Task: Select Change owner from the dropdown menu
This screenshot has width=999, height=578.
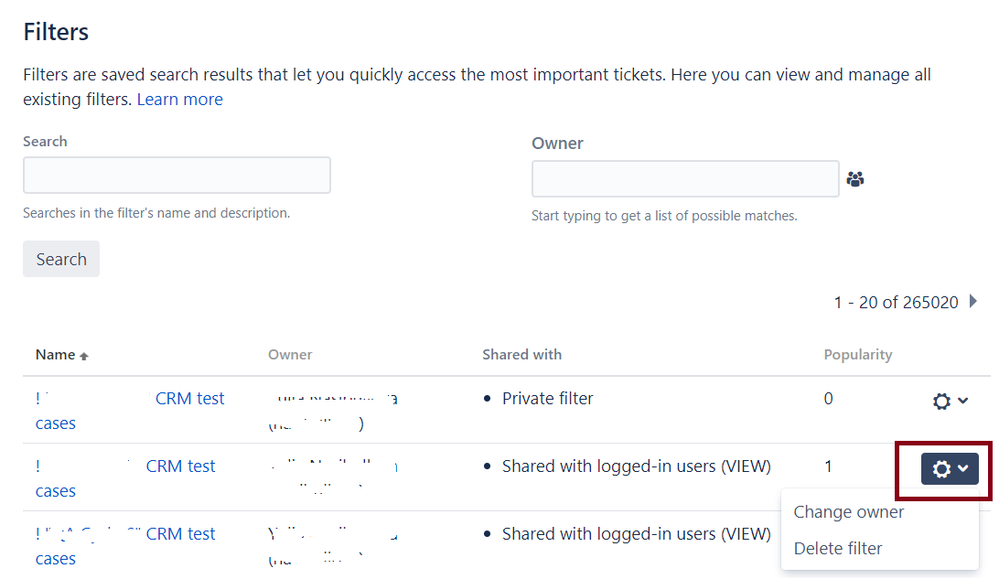Action: point(848,512)
